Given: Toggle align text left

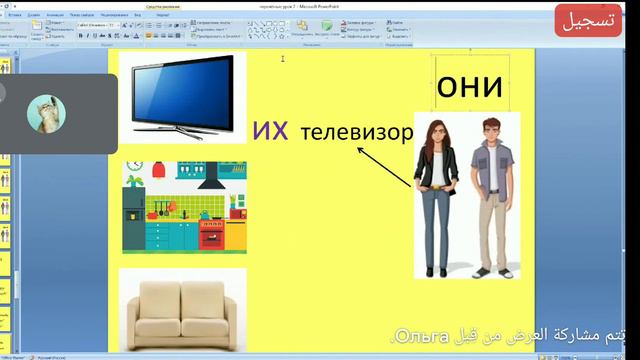Looking at the screenshot, I should tap(149, 36).
